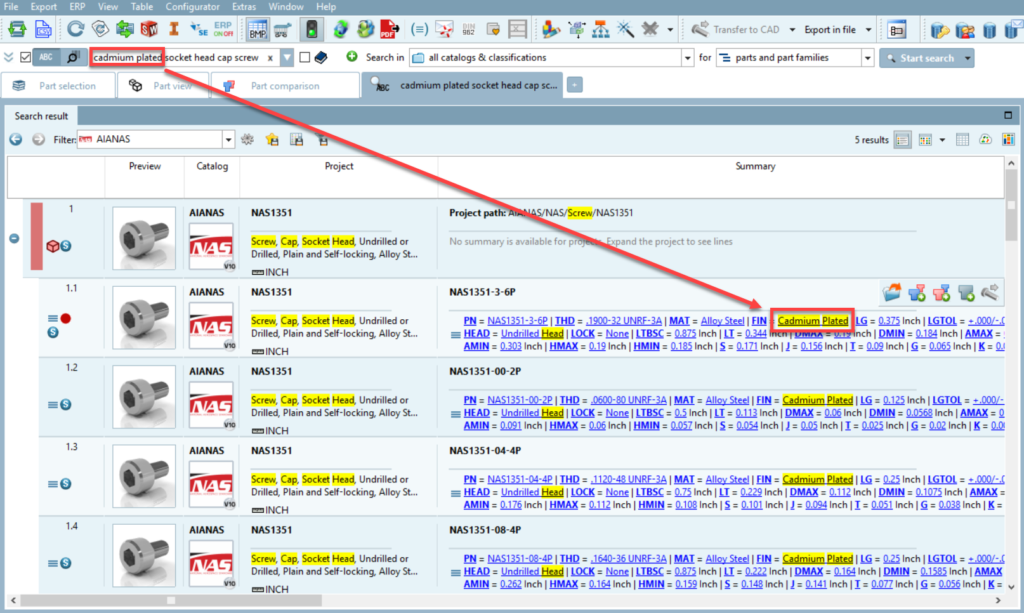
Task: Select the plain table view icon
Action: click(x=962, y=140)
